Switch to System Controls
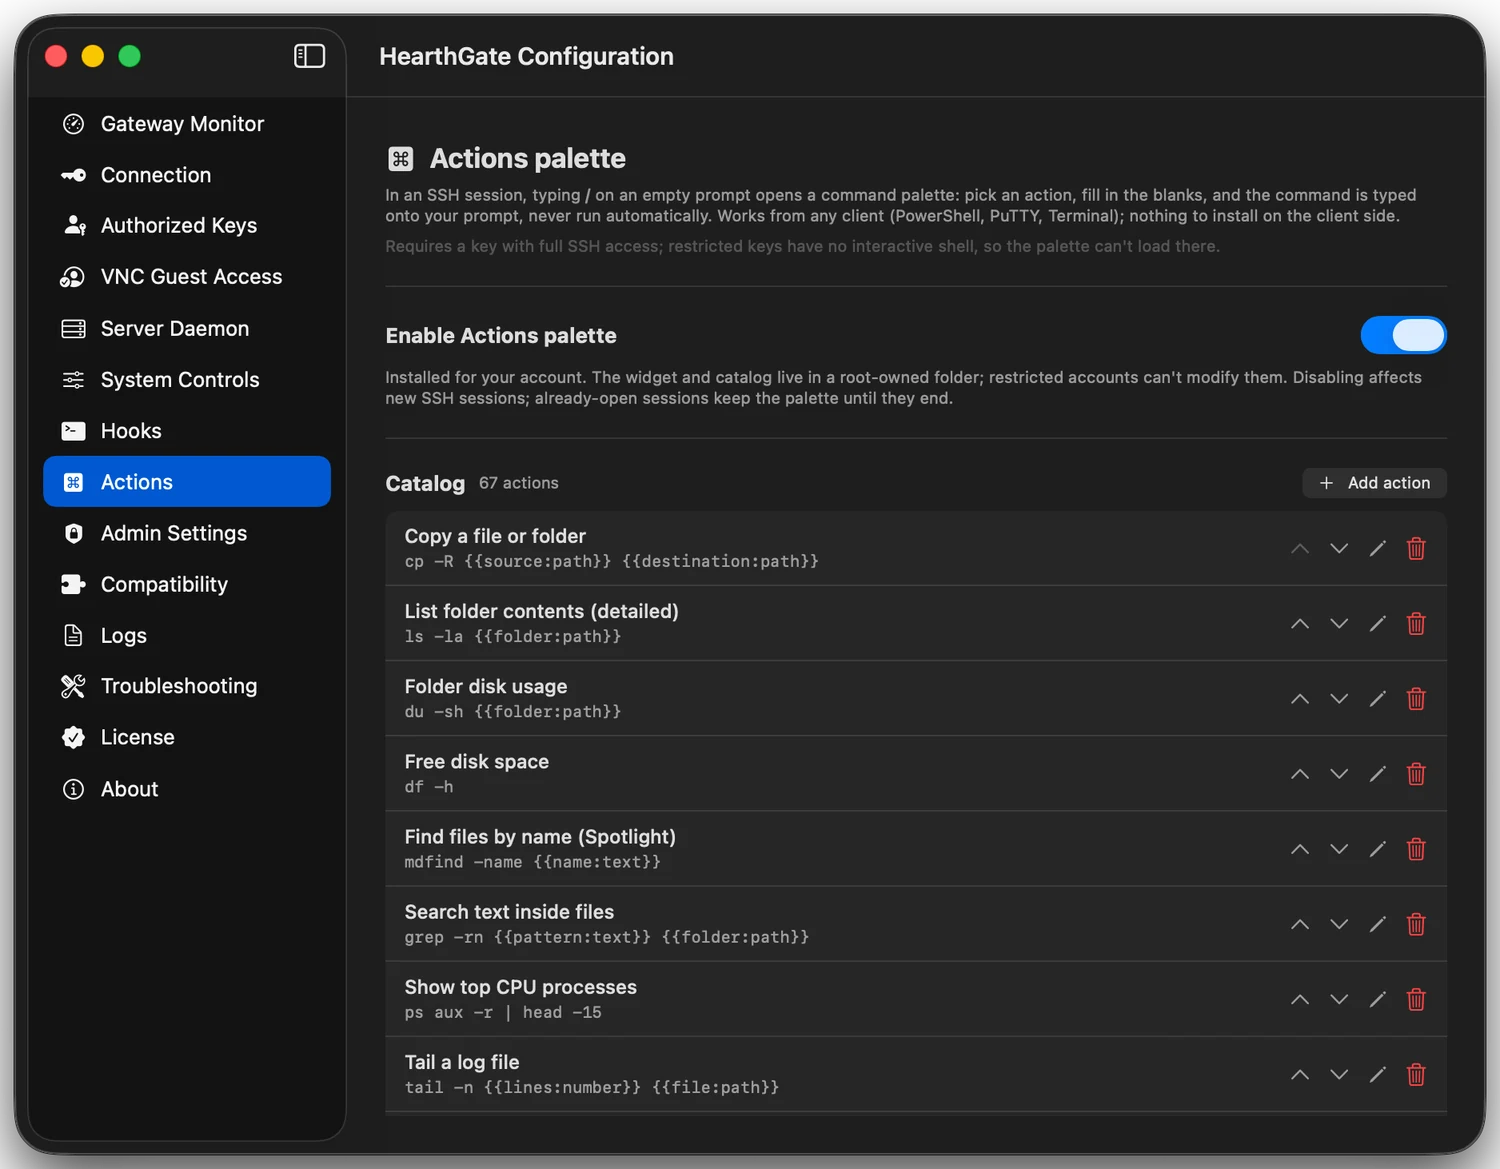This screenshot has width=1500, height=1169. 187,380
